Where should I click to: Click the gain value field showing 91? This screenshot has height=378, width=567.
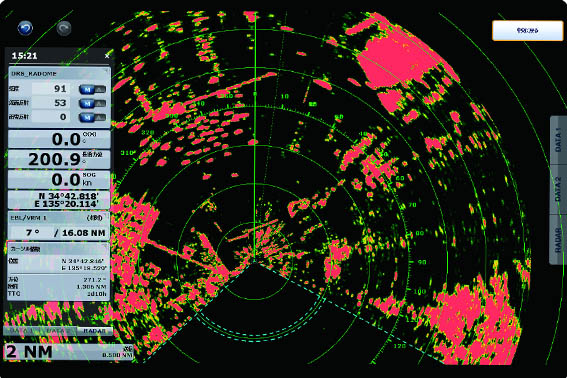pos(51,89)
